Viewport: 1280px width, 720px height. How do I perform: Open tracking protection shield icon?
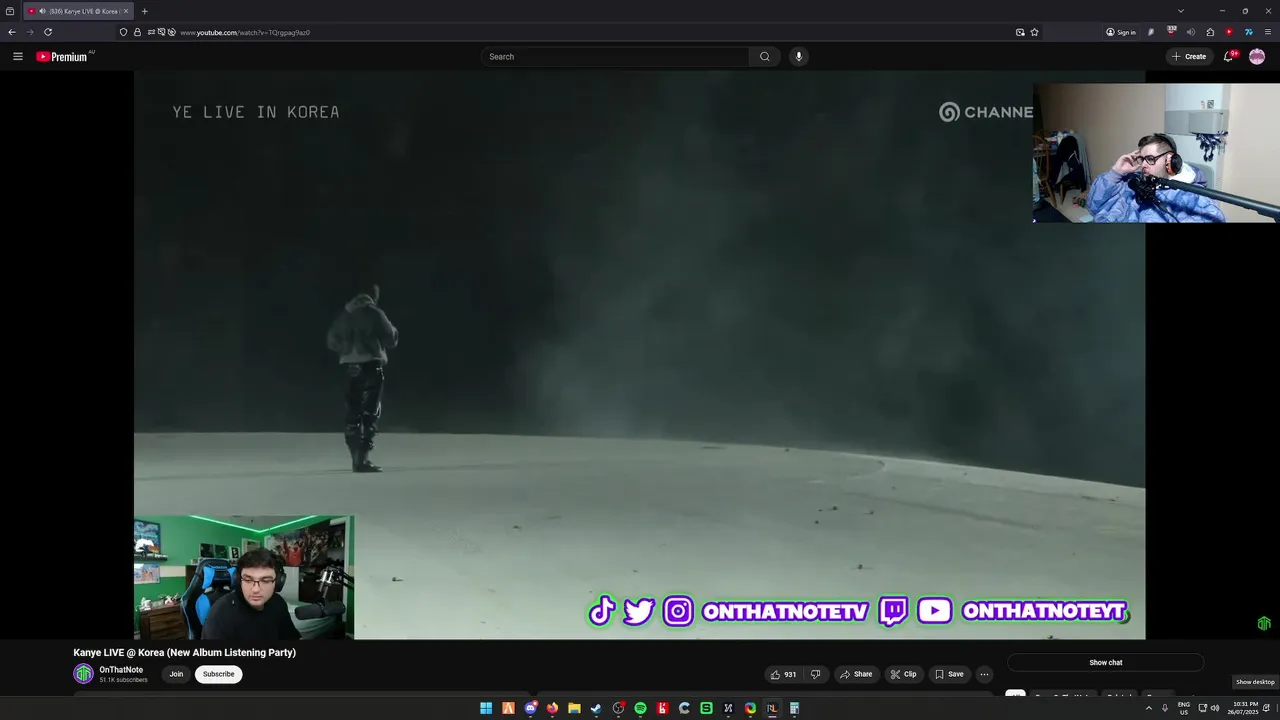click(x=123, y=32)
